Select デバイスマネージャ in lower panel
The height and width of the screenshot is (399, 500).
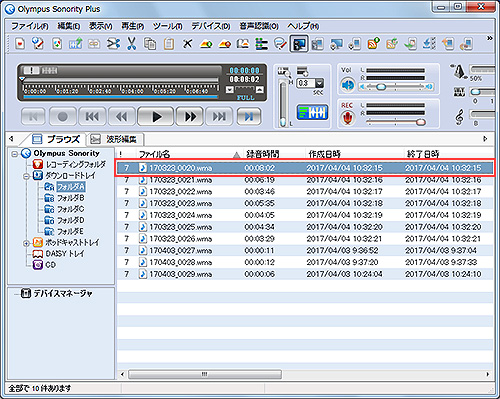pos(63,293)
